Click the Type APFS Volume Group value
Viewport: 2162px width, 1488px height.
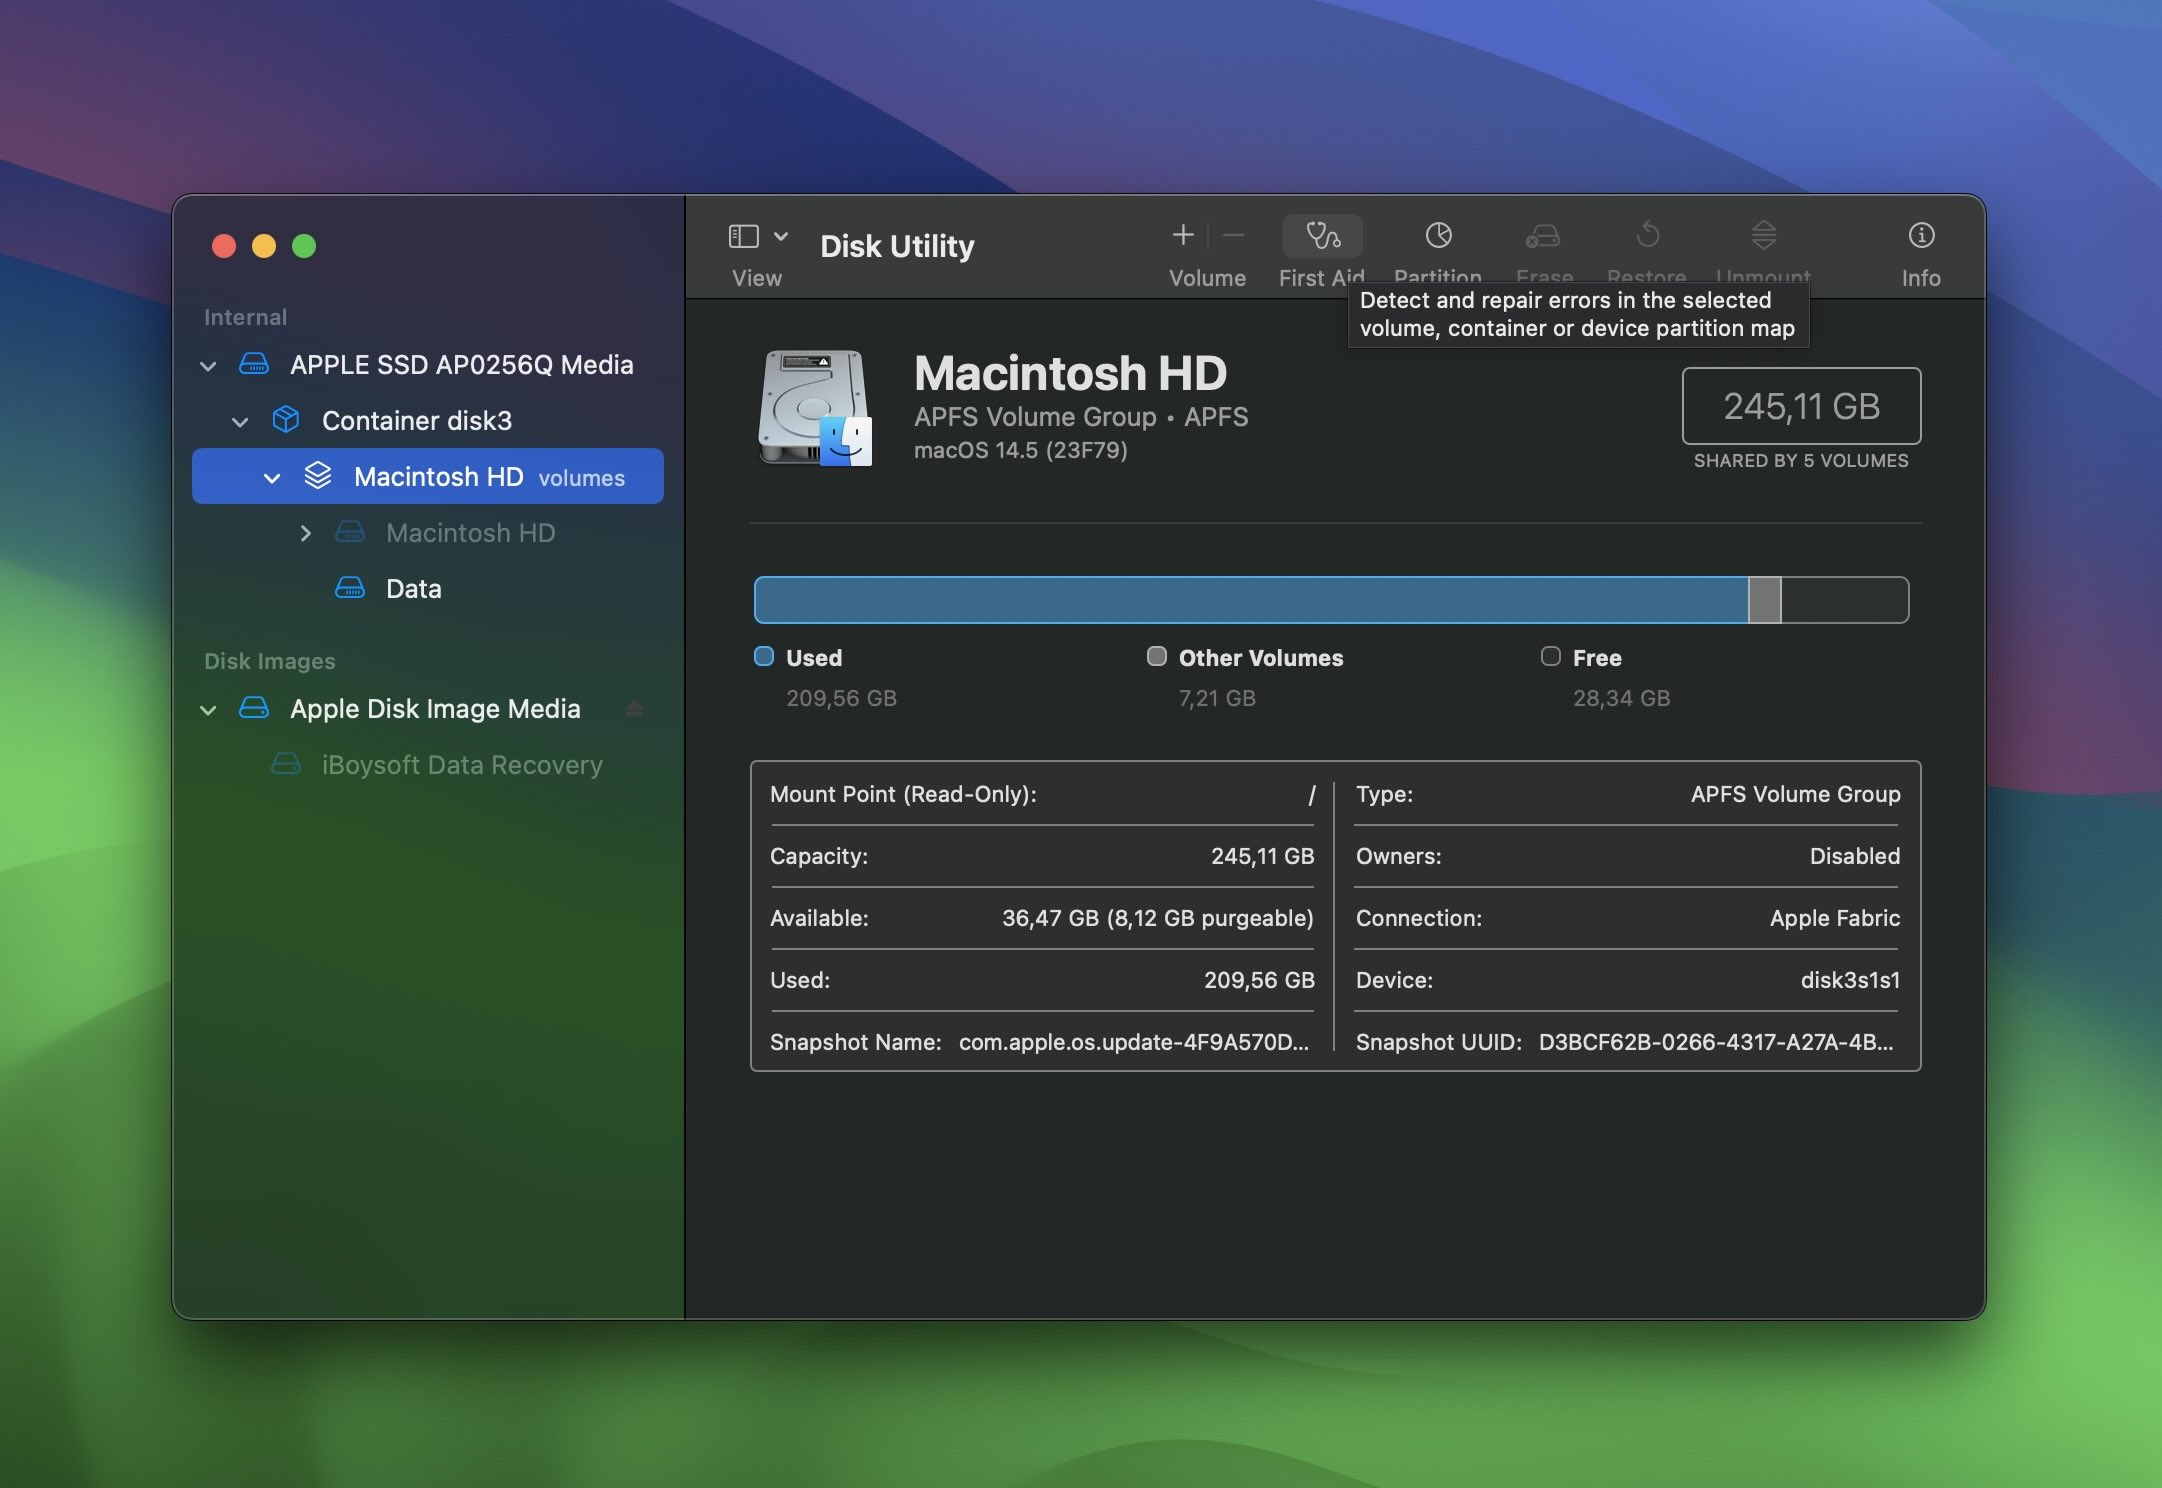click(x=1795, y=794)
